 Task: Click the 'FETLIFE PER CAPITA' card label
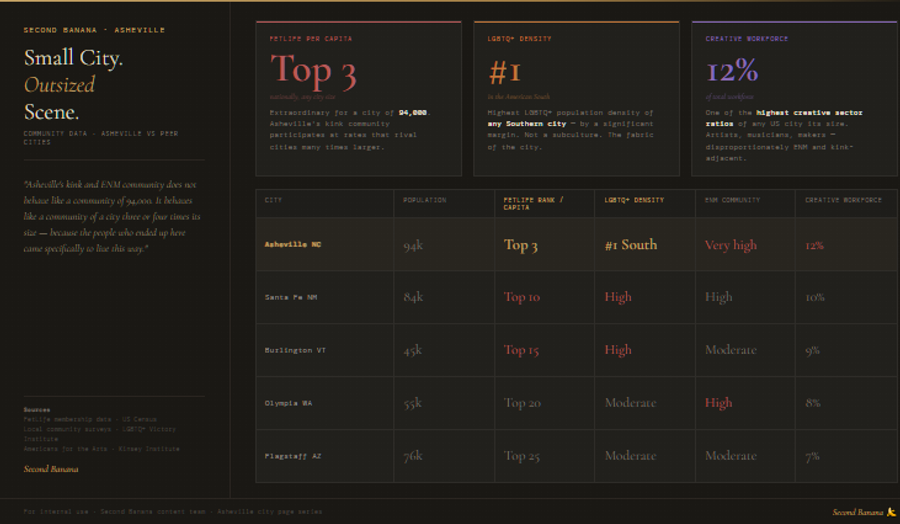tap(311, 38)
